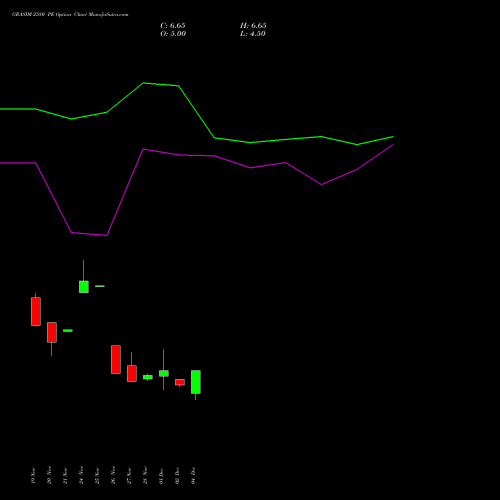
Task: Select the high value H: 6.65
Action: tap(253, 26)
